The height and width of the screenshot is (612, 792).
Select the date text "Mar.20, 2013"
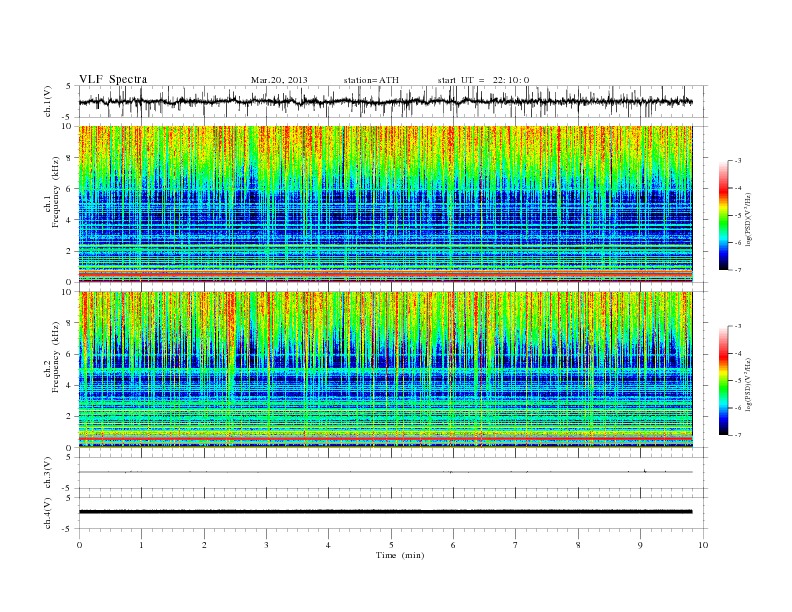tap(279, 80)
